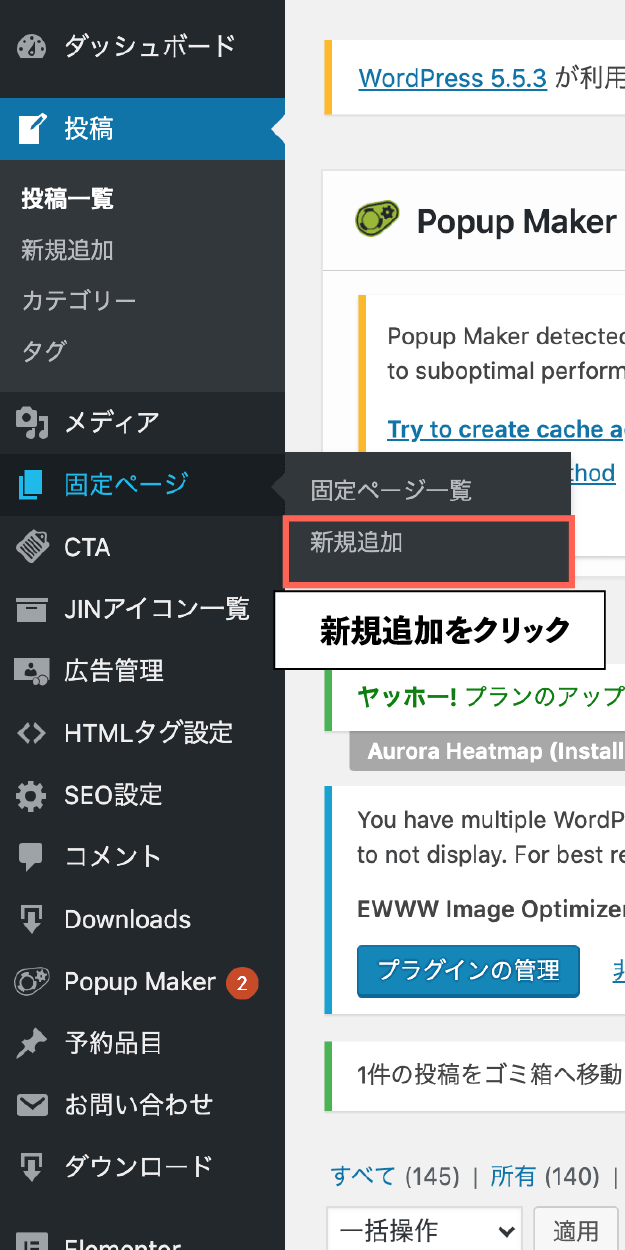Expand the 一括操作 bulk actions dropdown

(x=425, y=1230)
